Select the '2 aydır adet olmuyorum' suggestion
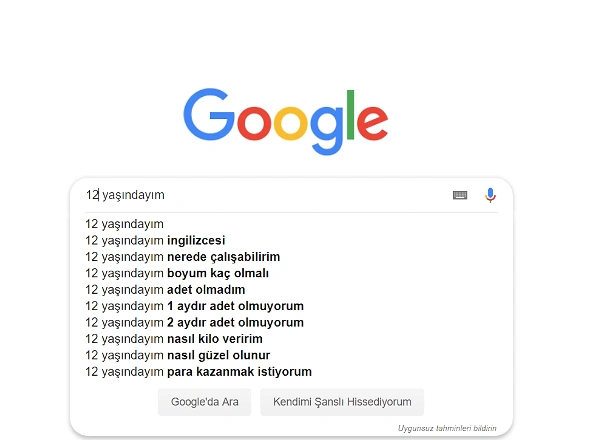The height and width of the screenshot is (440, 599). click(194, 323)
